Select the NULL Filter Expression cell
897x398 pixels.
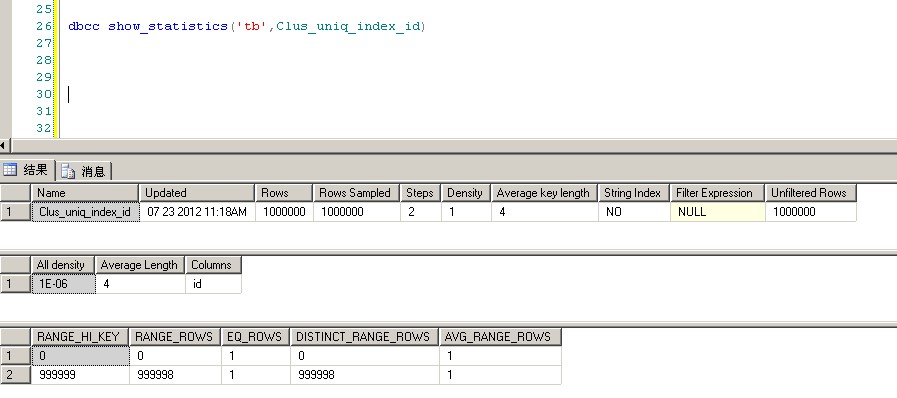point(717,212)
